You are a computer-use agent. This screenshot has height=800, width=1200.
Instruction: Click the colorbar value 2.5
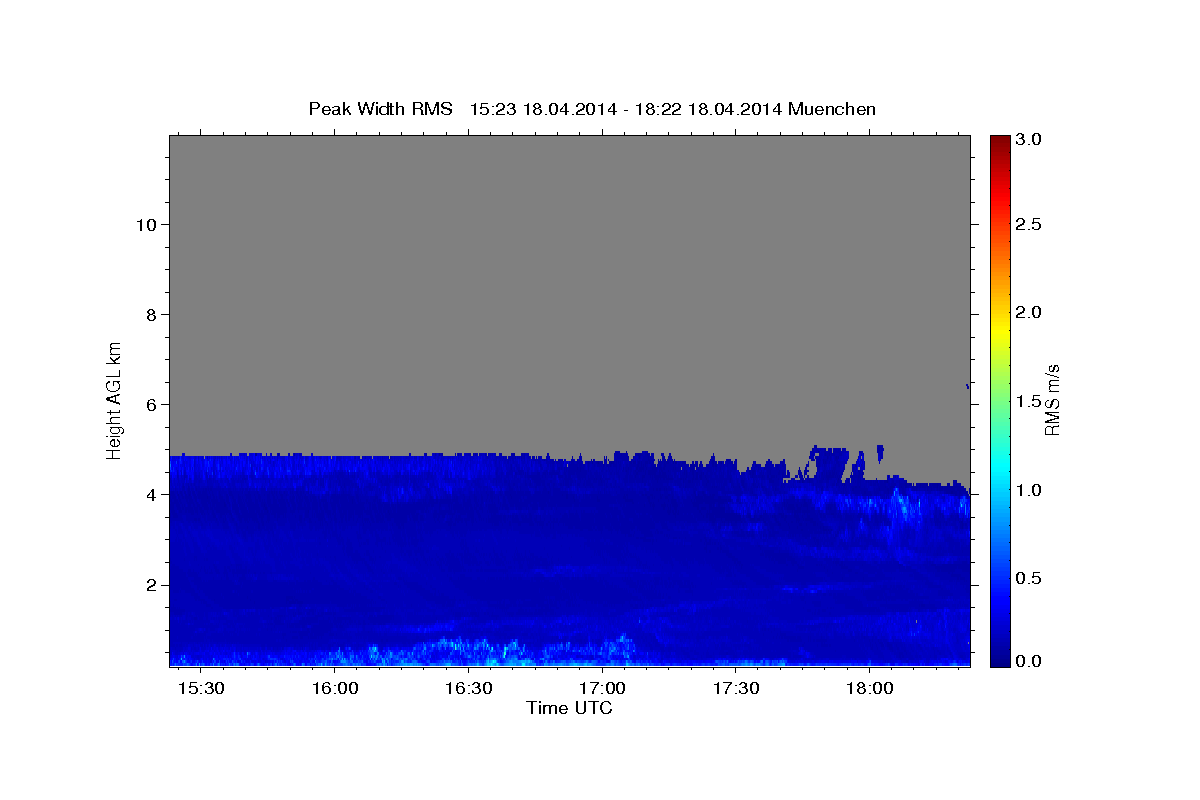[1029, 225]
